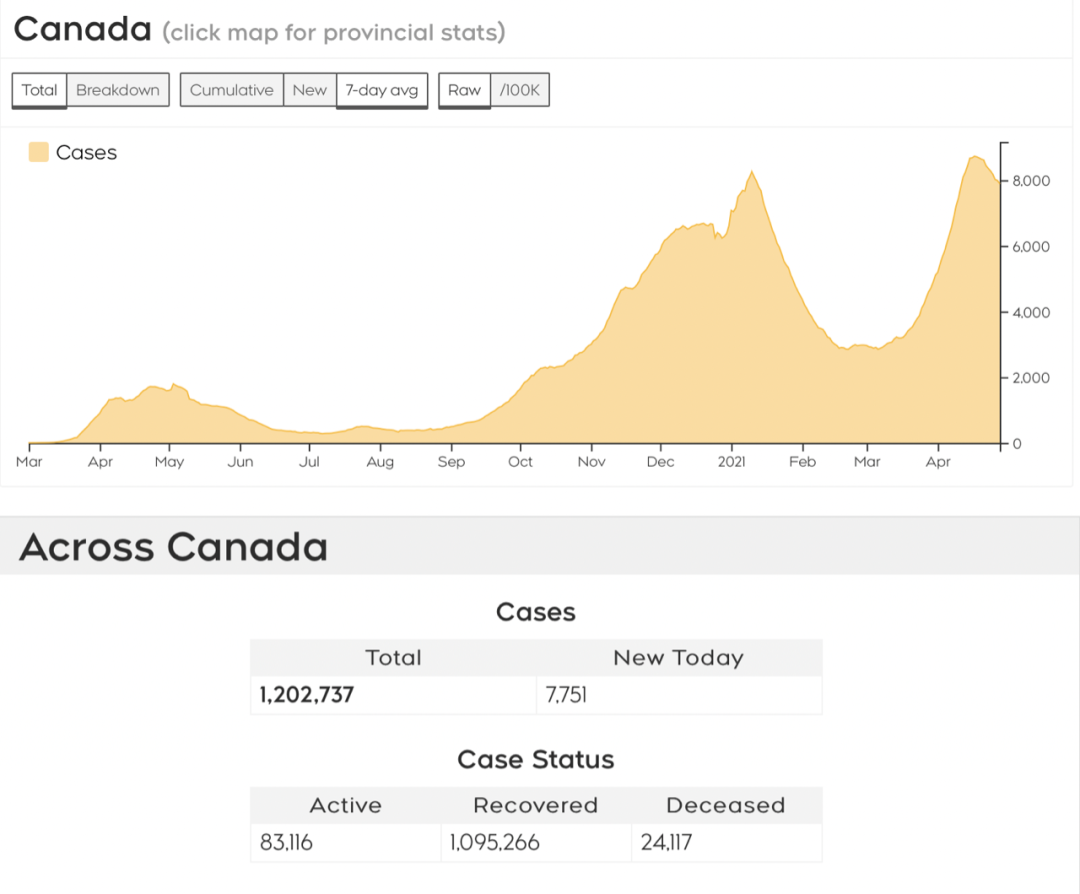The width and height of the screenshot is (1080, 894).
Task: Click the Jun x-axis label
Action: 240,461
